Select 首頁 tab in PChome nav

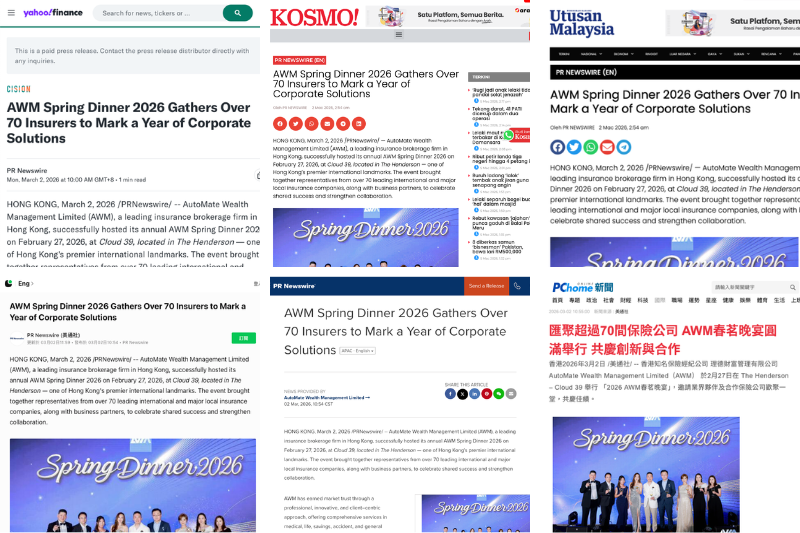click(x=558, y=300)
